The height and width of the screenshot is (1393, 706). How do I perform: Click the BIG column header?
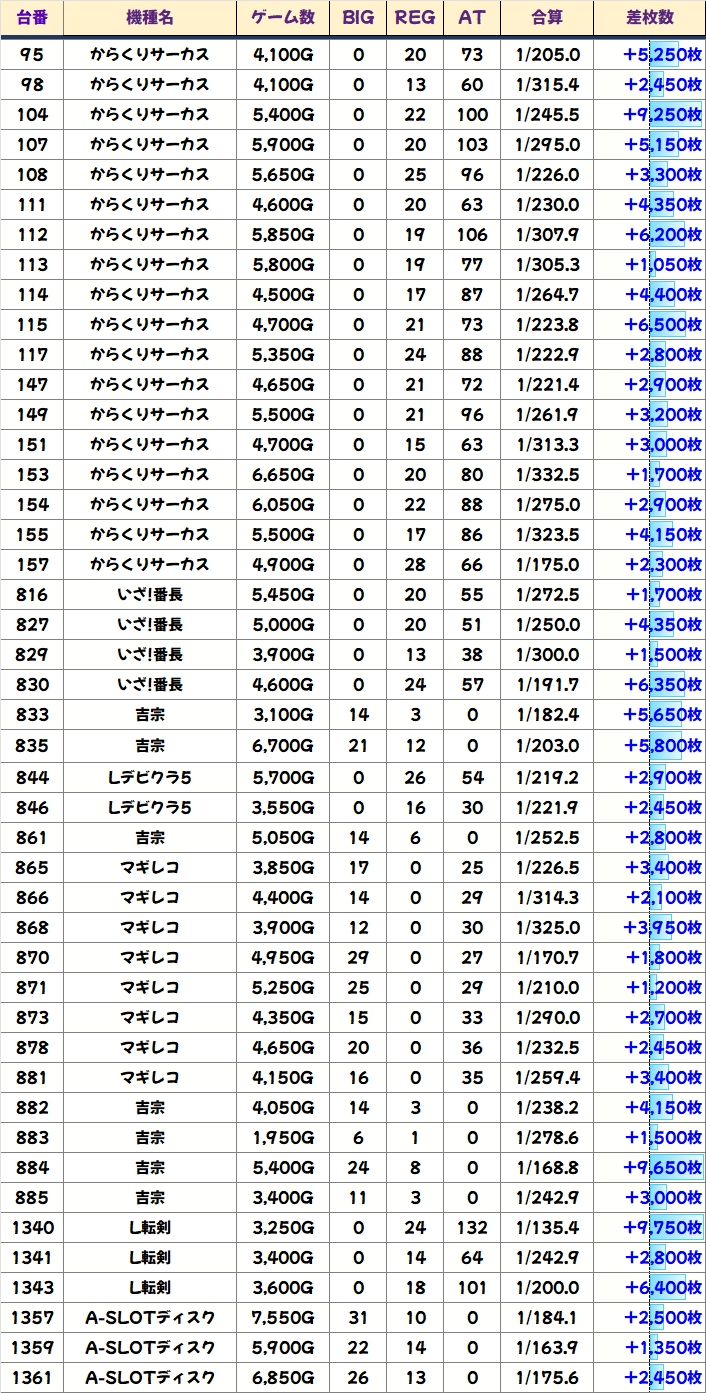[x=359, y=18]
